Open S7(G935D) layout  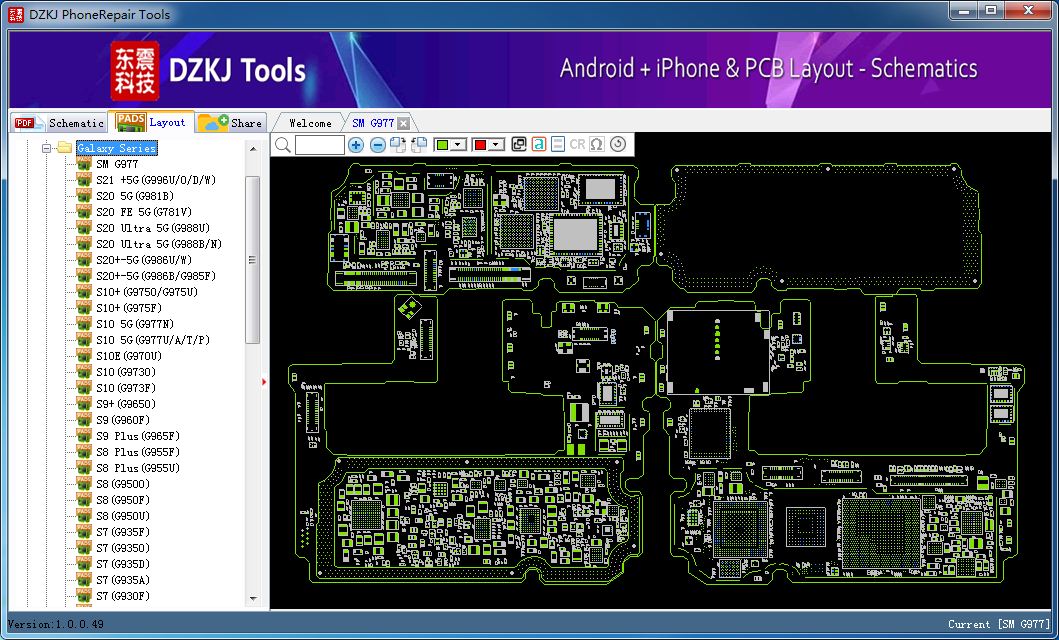point(123,564)
